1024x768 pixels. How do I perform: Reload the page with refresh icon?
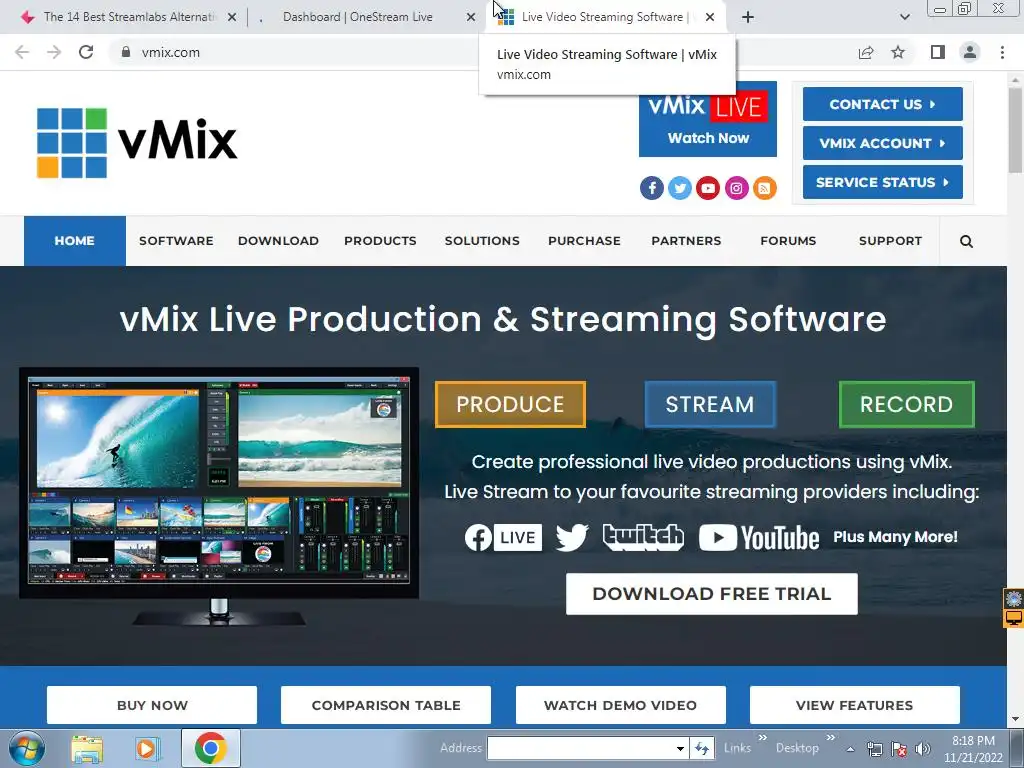(x=86, y=52)
